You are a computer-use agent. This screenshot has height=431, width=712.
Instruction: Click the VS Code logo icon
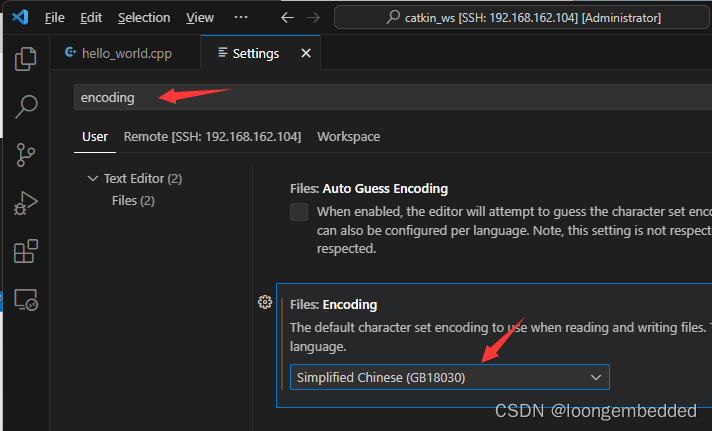click(x=20, y=17)
